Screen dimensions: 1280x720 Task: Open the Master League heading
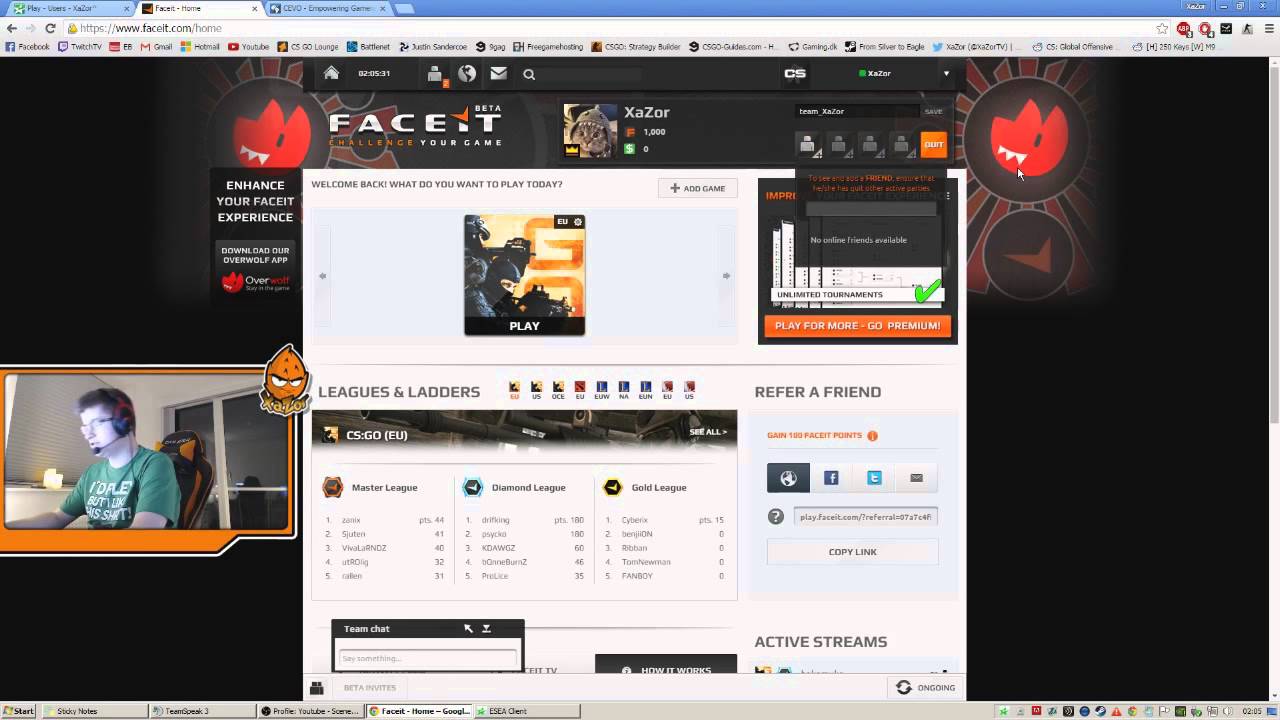click(x=384, y=487)
